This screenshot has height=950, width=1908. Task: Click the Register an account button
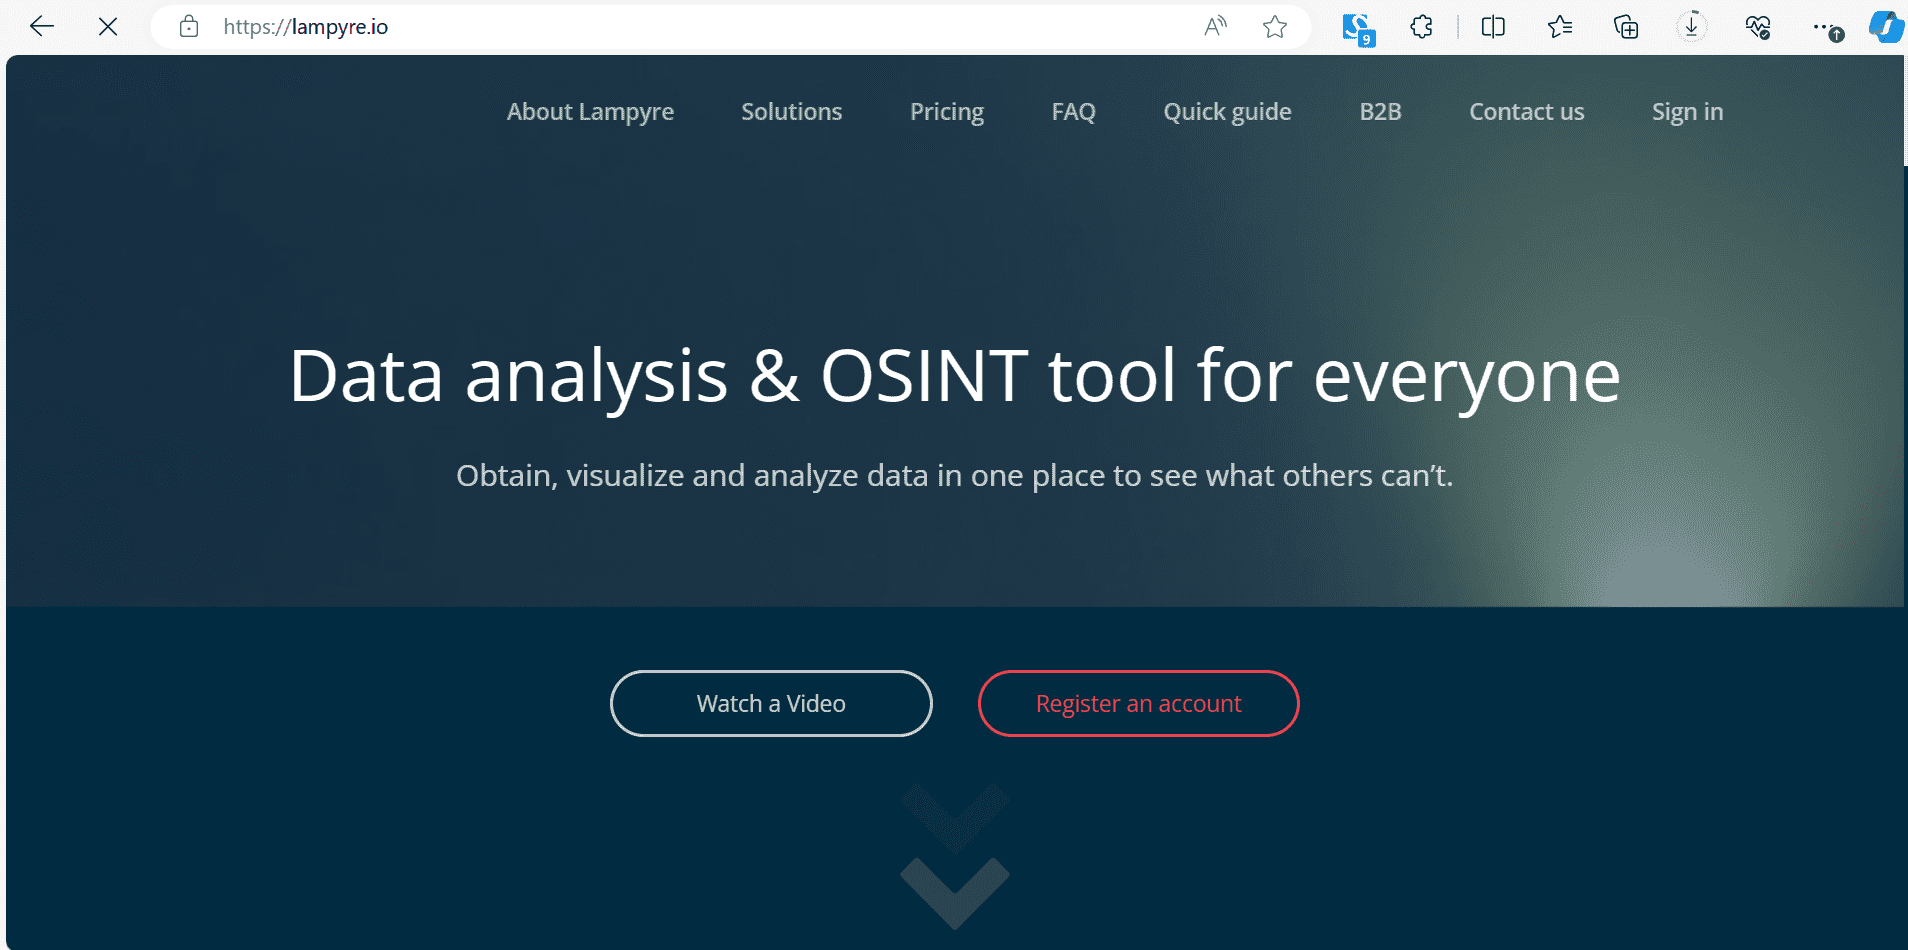tap(1139, 704)
